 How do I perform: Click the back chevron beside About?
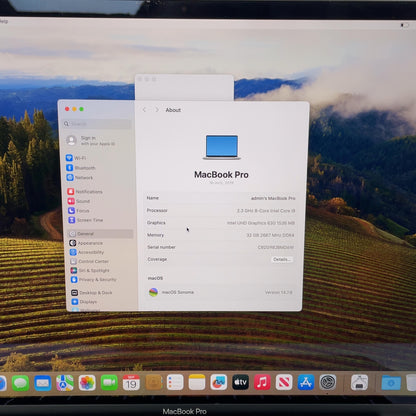144,110
